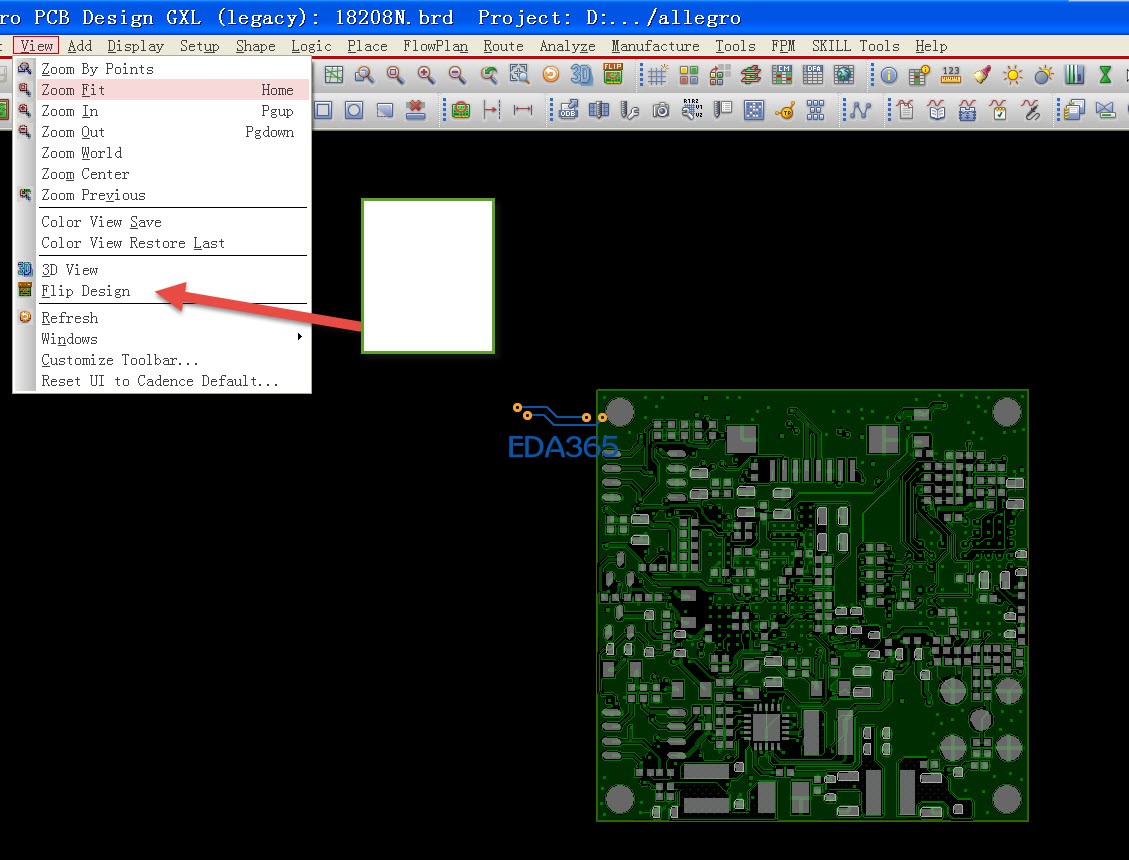Open the Constraint Manager (CM) icon
1129x860 pixels.
(782, 75)
